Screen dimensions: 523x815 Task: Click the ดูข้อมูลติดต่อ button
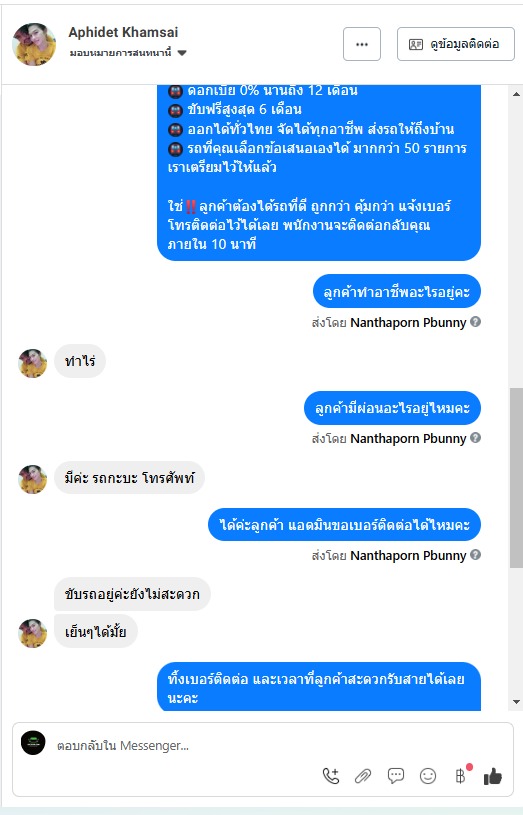(456, 44)
